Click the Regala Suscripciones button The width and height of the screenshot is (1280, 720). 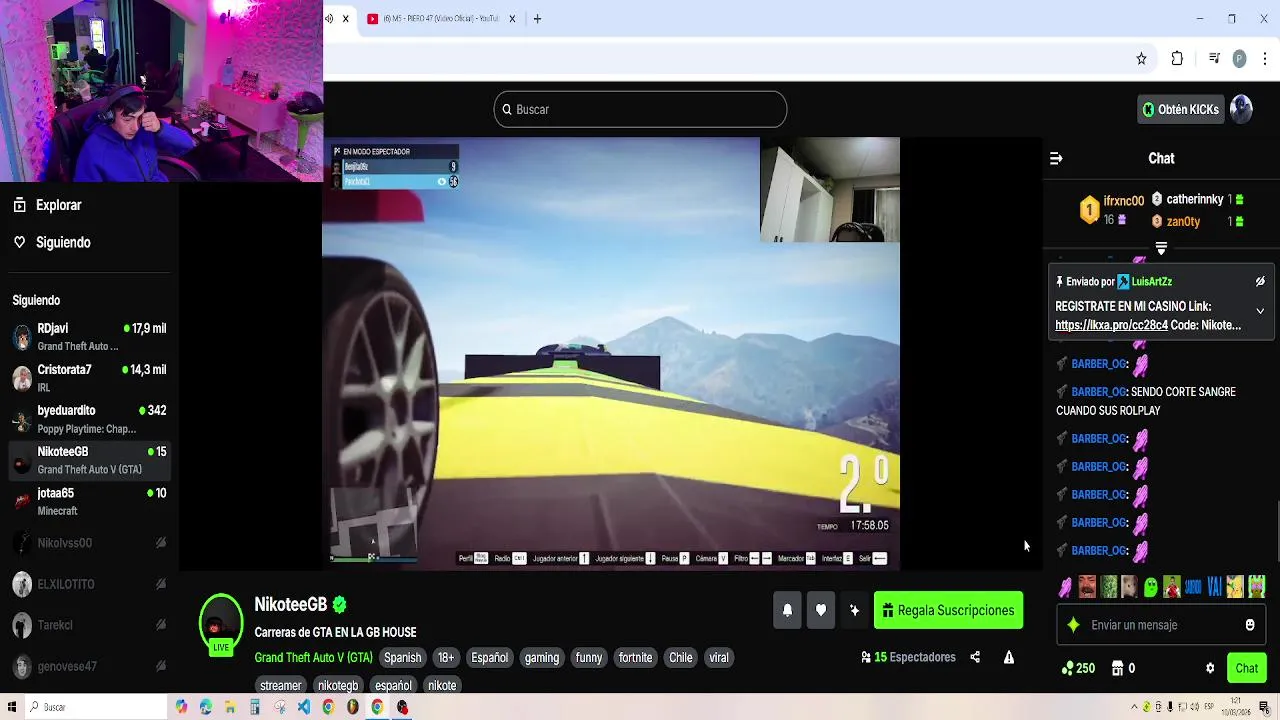[x=948, y=610]
